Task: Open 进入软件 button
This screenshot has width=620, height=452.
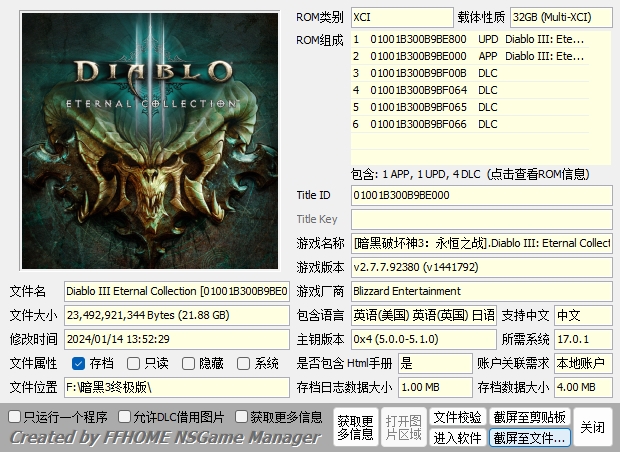Action: [457, 438]
